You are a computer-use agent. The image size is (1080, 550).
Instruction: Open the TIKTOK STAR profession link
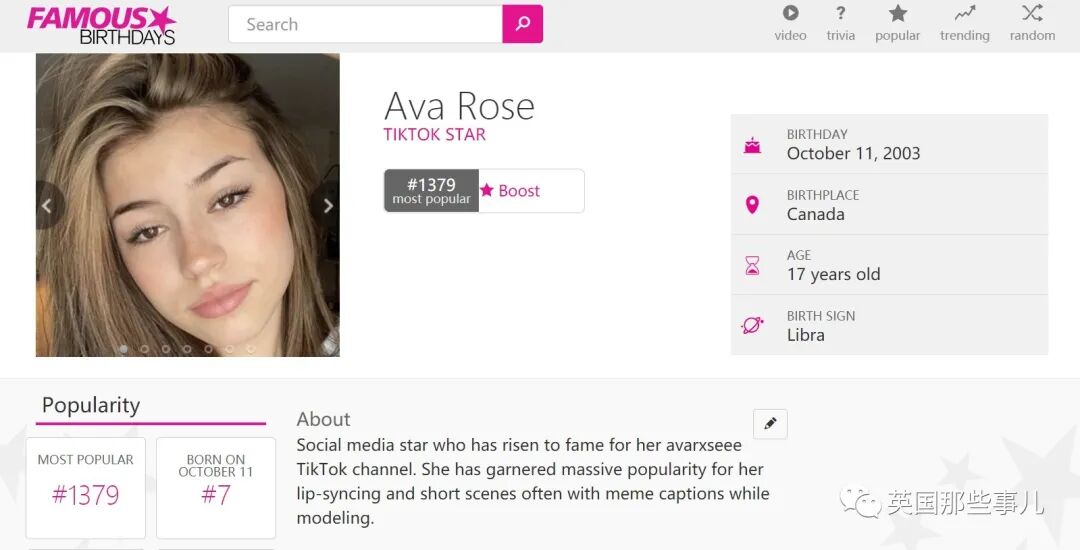coord(435,134)
